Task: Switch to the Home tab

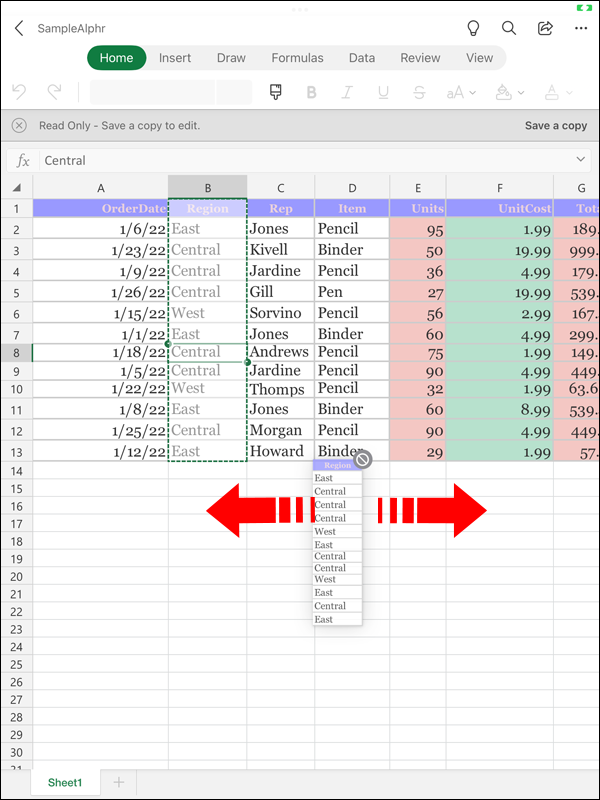Action: click(116, 58)
